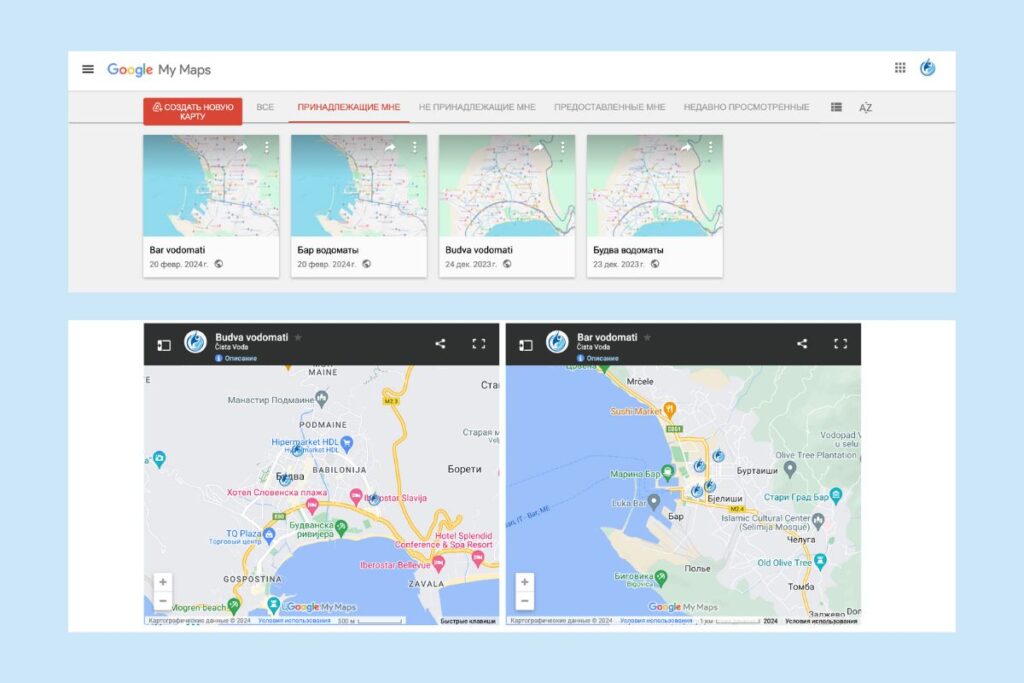
Task: Zoom out on the Budva map
Action: [x=163, y=600]
